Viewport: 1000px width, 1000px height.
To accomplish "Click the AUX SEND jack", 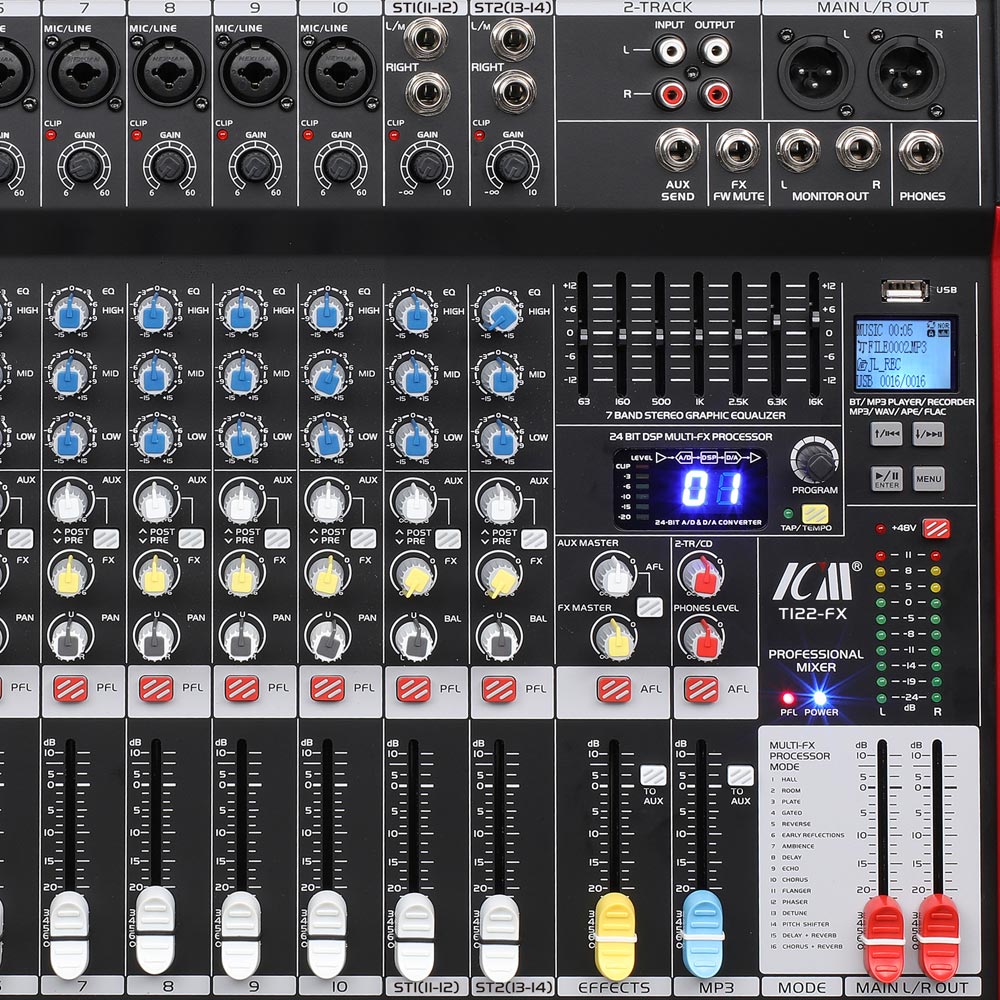I will (x=677, y=150).
